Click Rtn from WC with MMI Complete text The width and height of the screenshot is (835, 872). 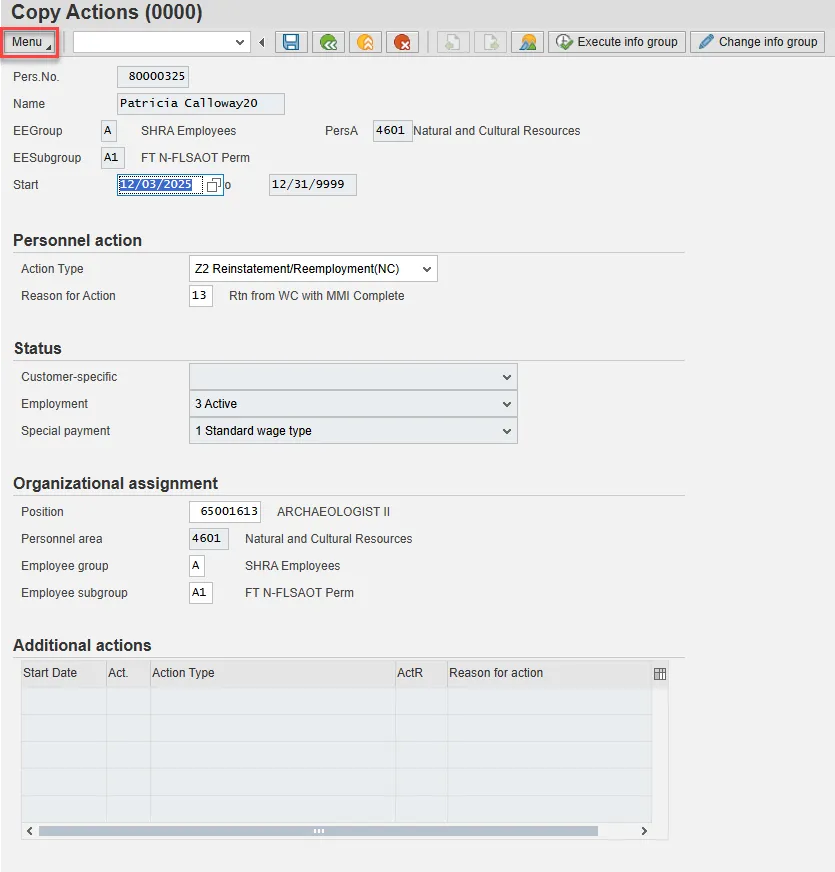pos(317,296)
